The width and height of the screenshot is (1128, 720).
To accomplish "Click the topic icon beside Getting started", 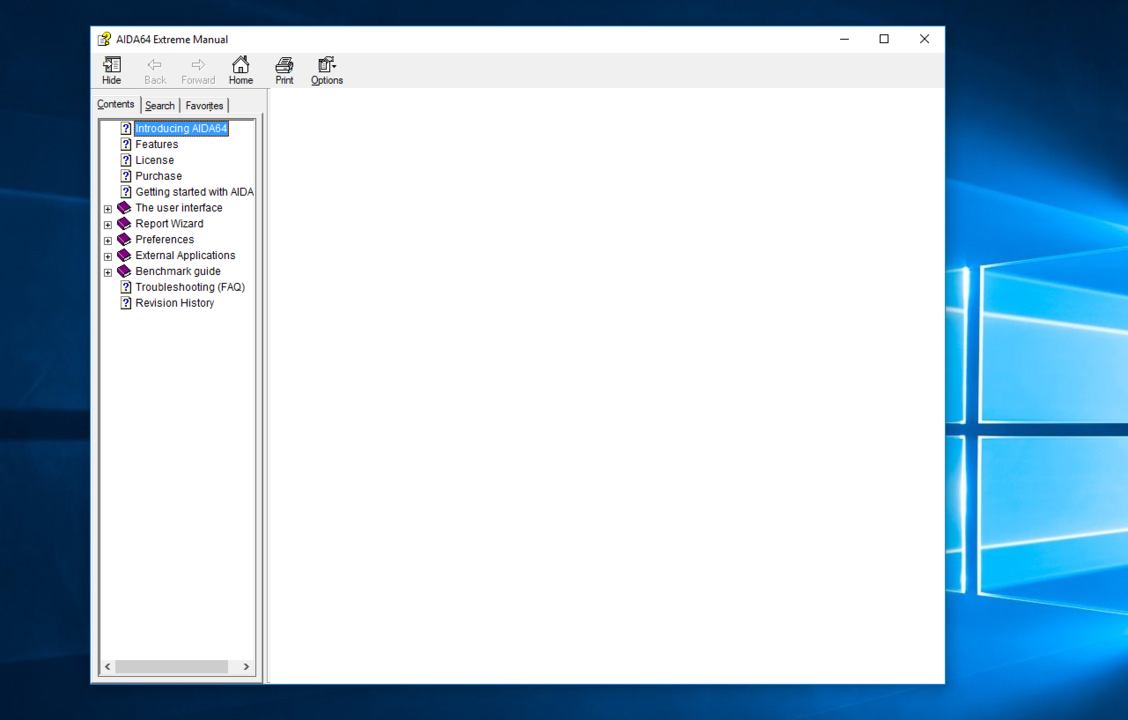I will (126, 192).
